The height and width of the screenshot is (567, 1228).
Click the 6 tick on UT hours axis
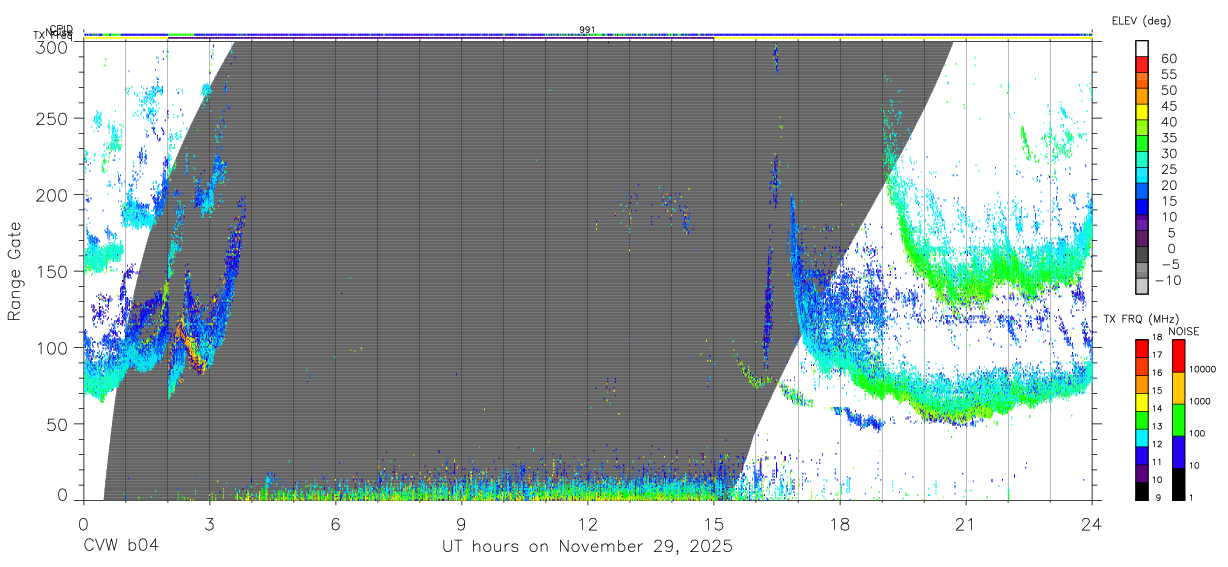tap(336, 523)
